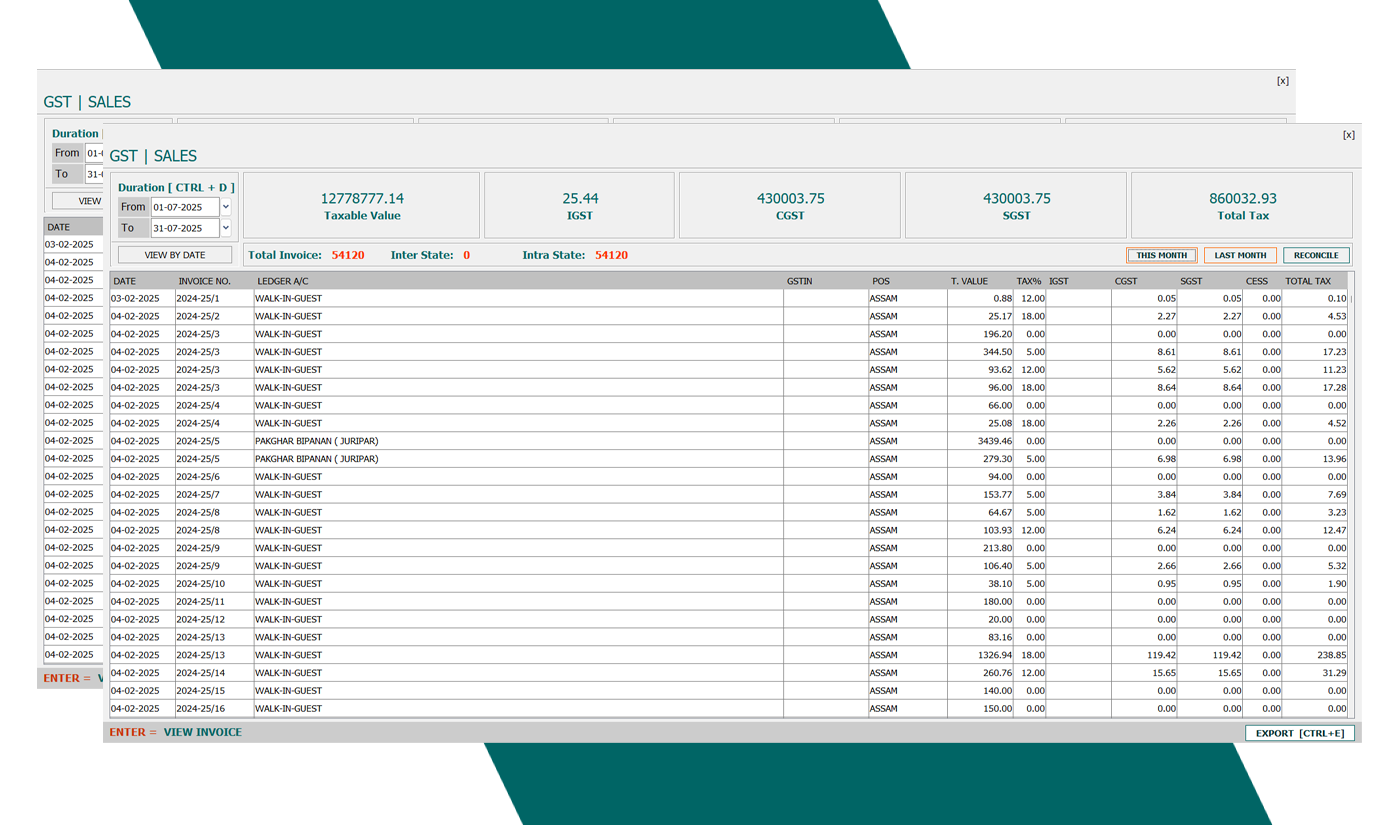Select the invoice 2024-25/1 row
The height and width of the screenshot is (825, 1394).
pos(400,299)
